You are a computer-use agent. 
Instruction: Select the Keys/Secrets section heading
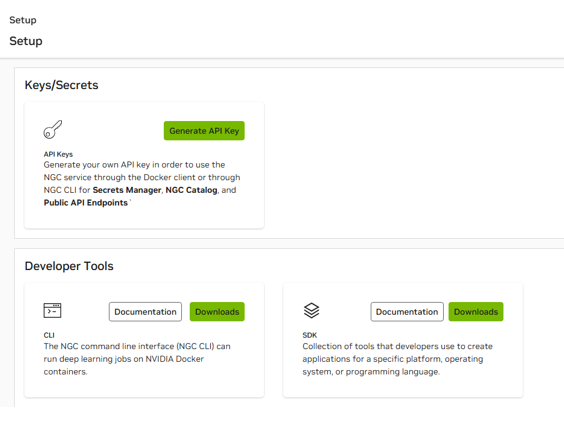(x=62, y=85)
